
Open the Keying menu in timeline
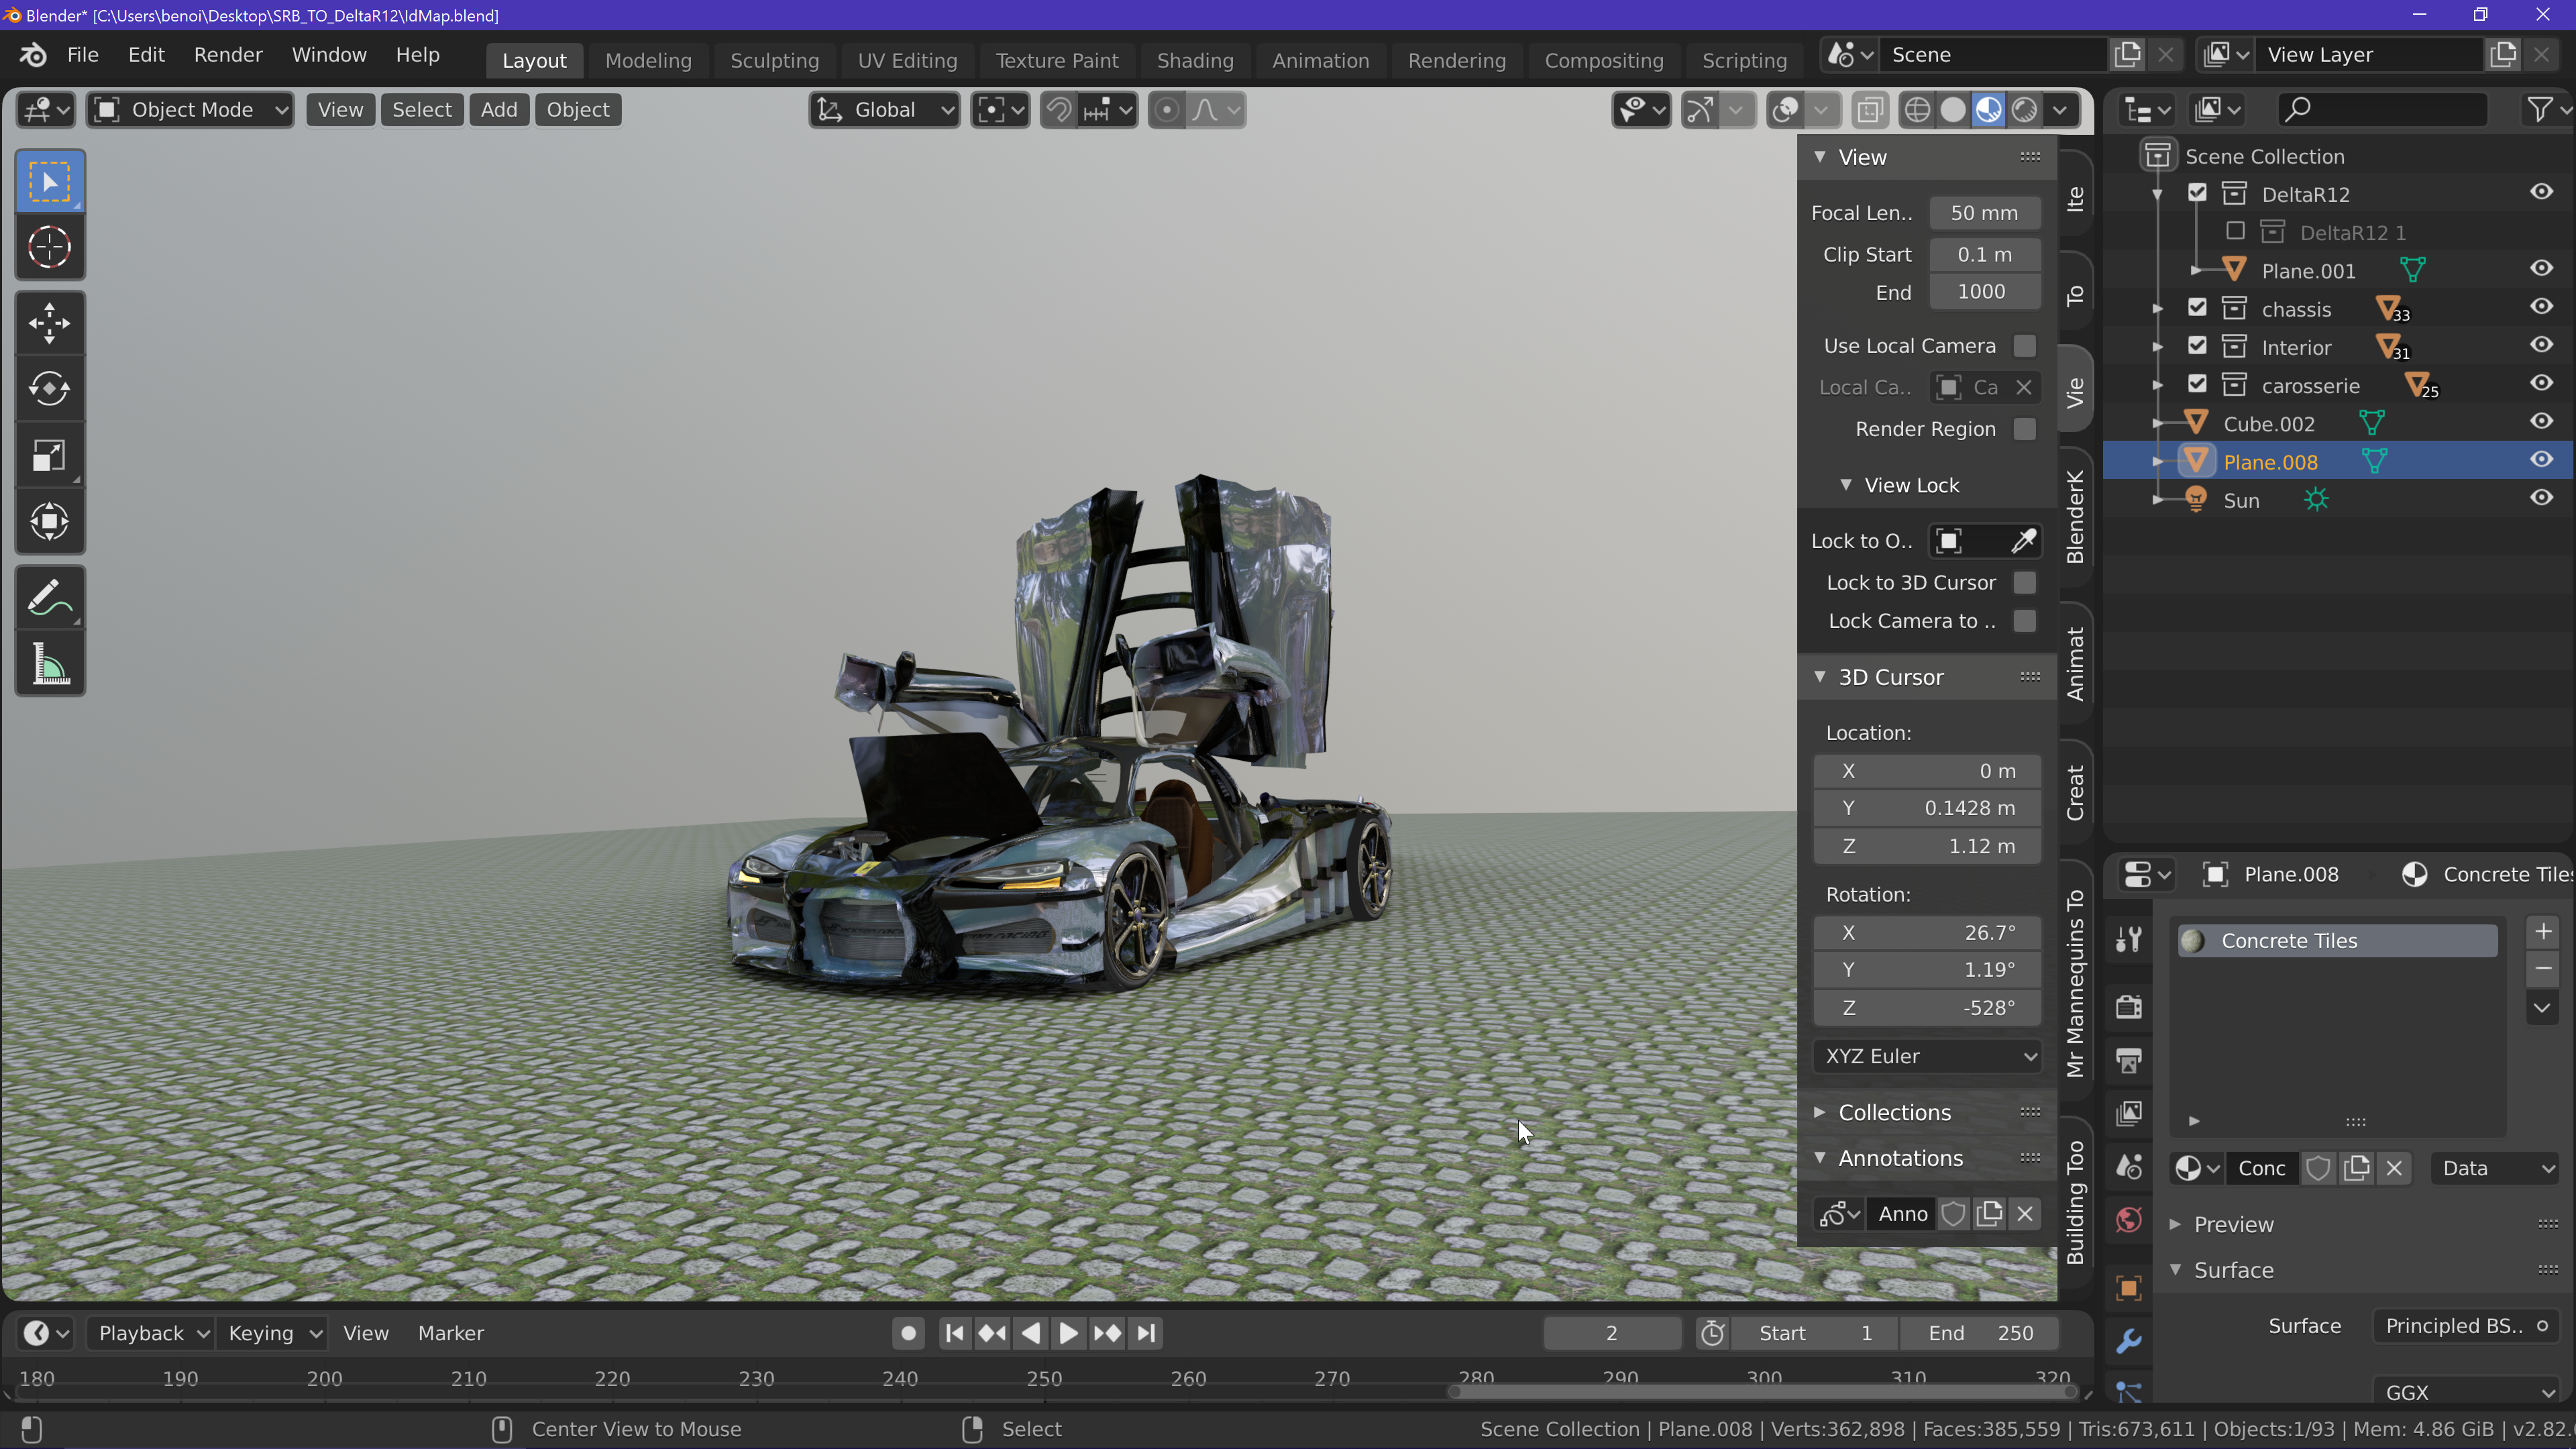(273, 1333)
